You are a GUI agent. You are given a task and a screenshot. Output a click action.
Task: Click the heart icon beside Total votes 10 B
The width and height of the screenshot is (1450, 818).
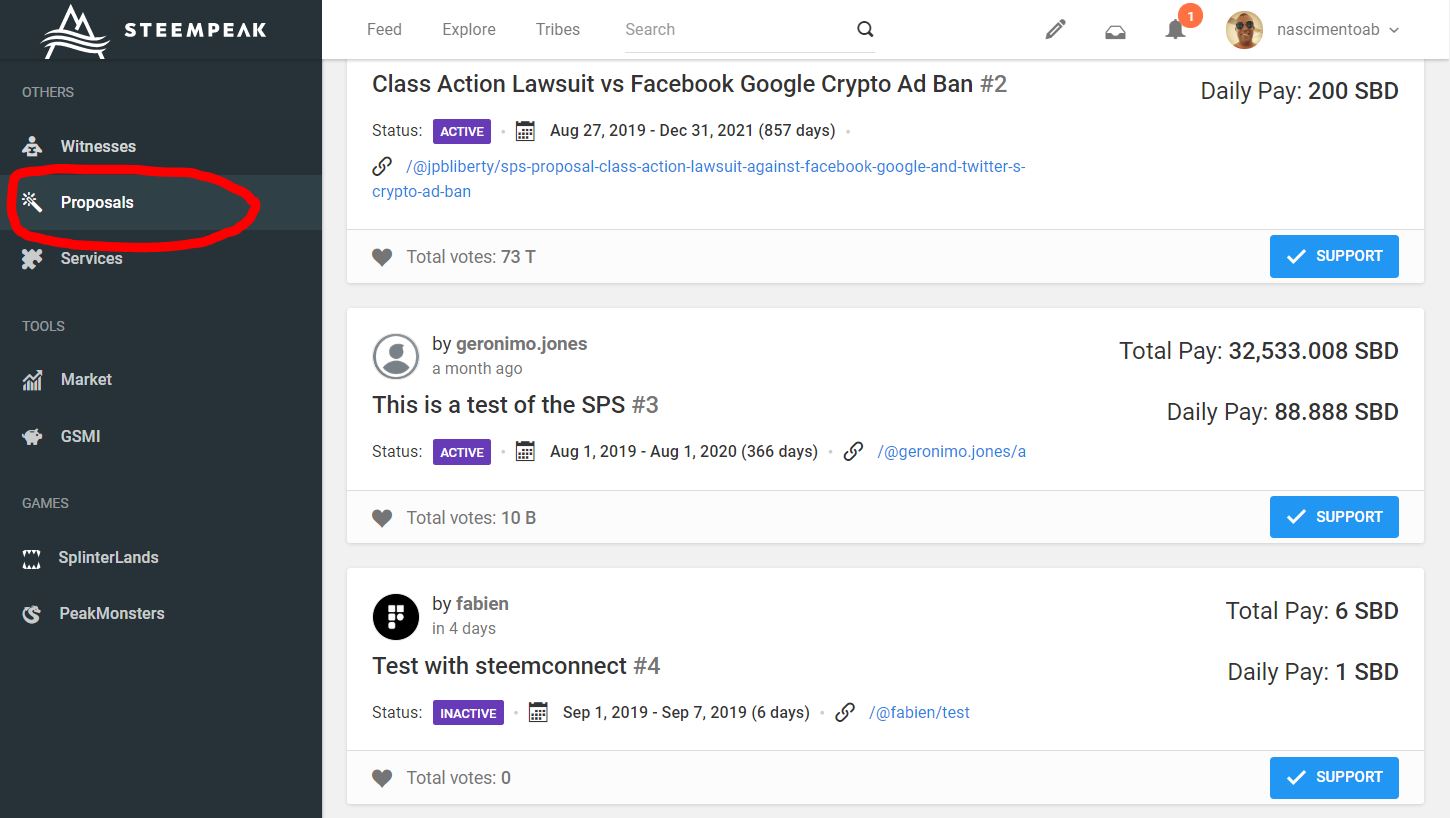(382, 518)
